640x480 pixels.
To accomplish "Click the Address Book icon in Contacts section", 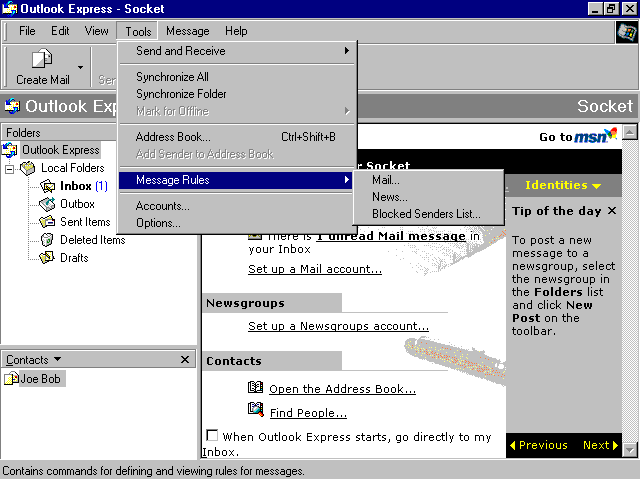I will pos(256,387).
